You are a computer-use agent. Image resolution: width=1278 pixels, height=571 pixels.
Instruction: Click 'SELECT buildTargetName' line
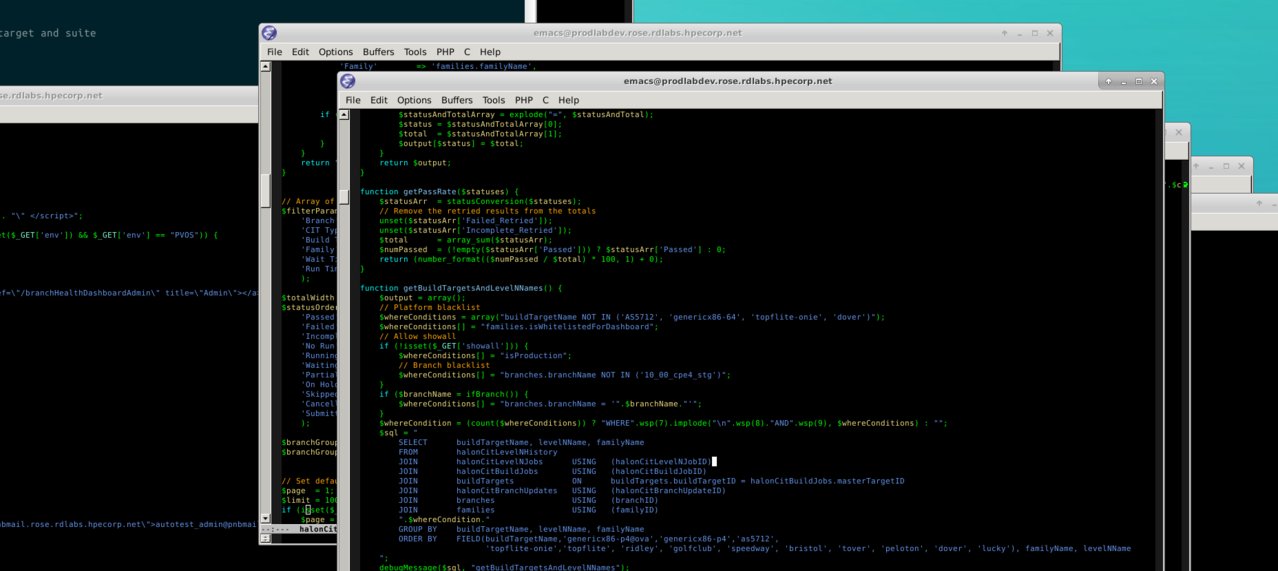[x=521, y=442]
